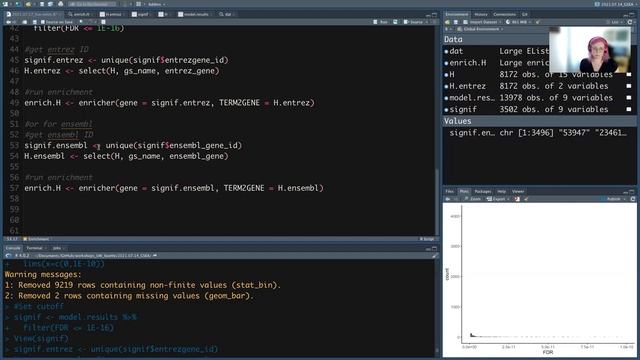This screenshot has width=640, height=360.
Task: View model.results table via grid icon
Action: (629, 98)
